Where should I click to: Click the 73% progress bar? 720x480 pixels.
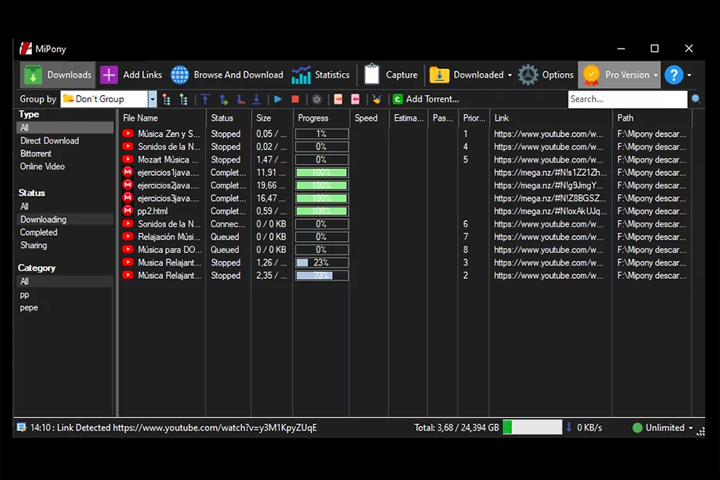click(321, 276)
